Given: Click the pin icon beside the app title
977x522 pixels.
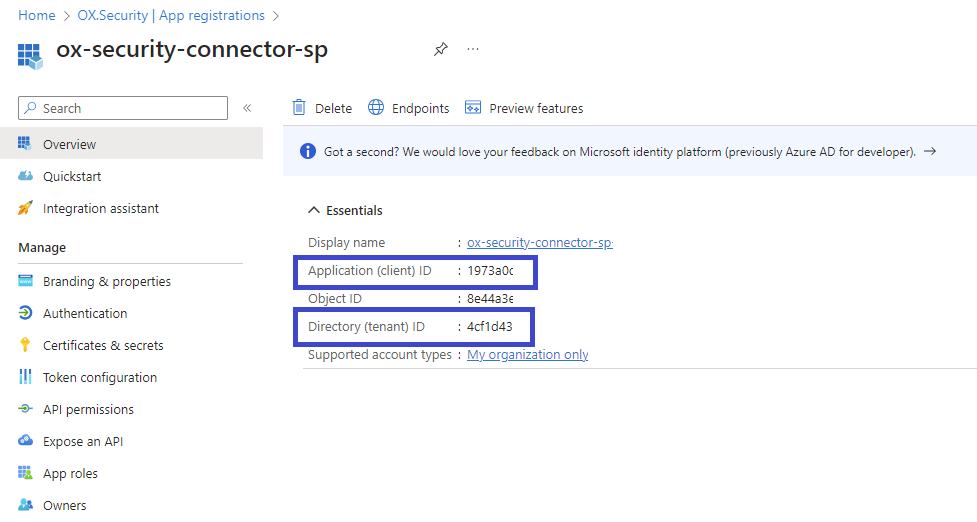Looking at the screenshot, I should click(441, 49).
